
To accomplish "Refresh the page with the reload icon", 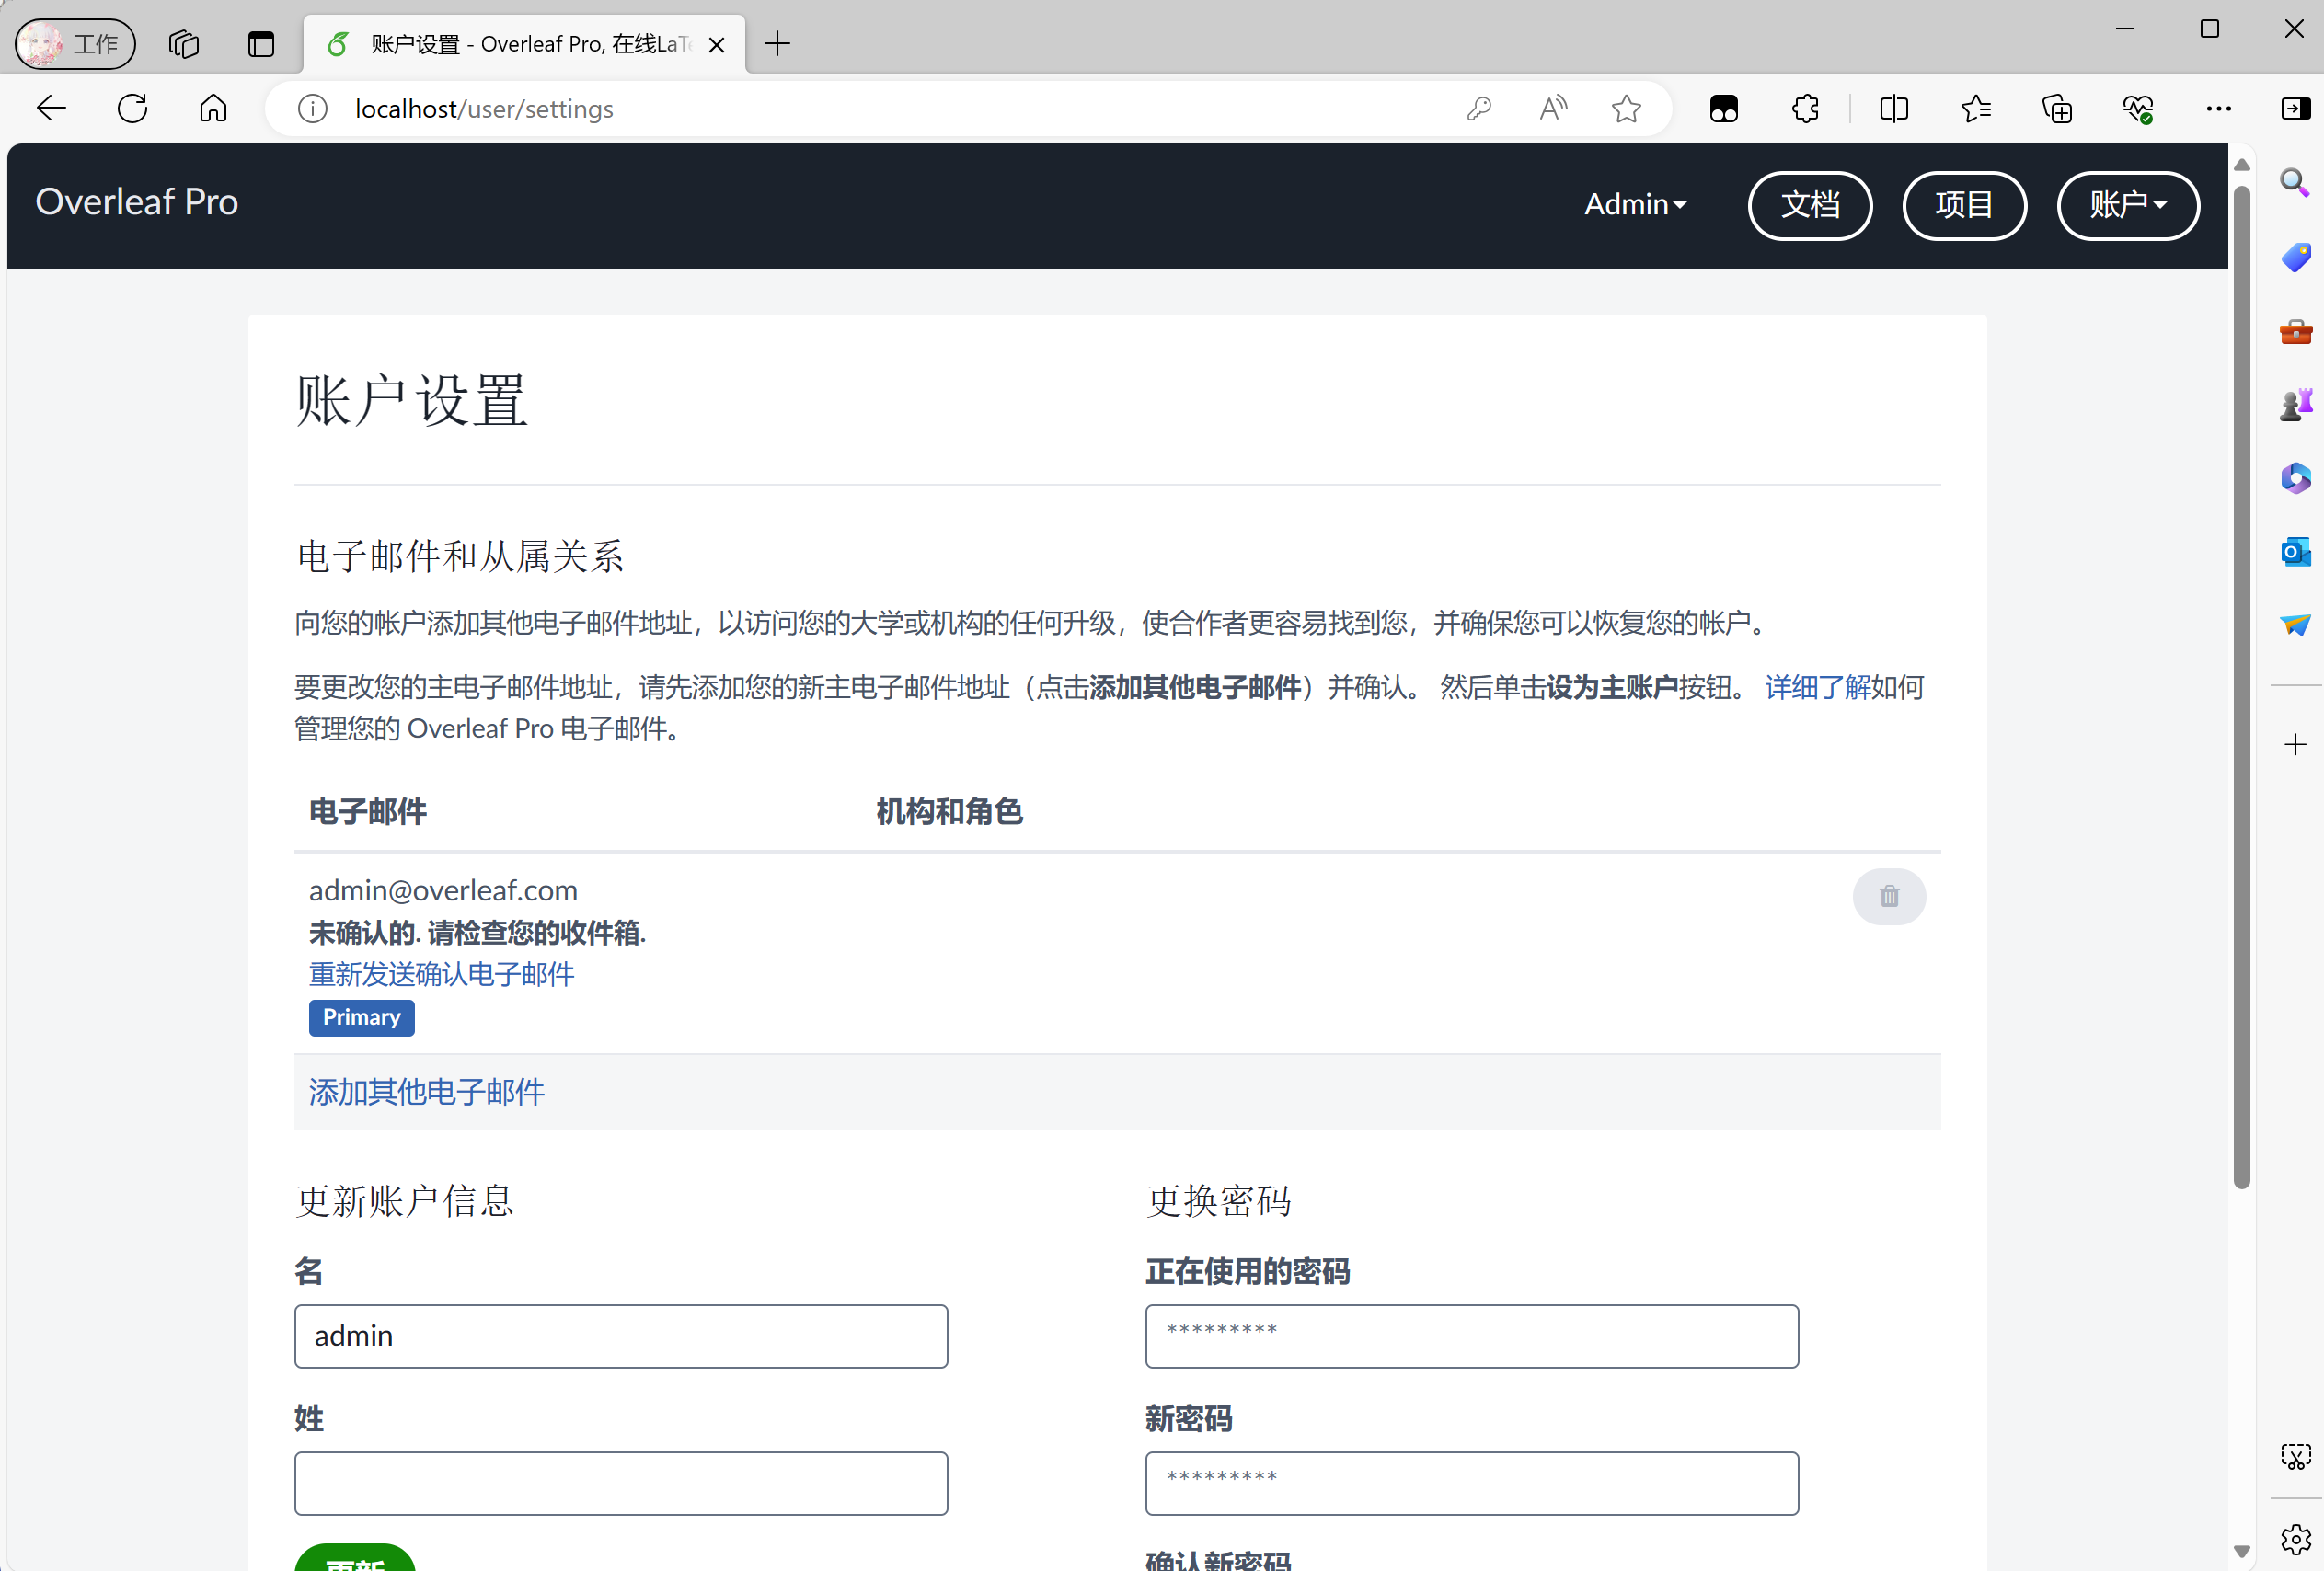I will pos(132,108).
